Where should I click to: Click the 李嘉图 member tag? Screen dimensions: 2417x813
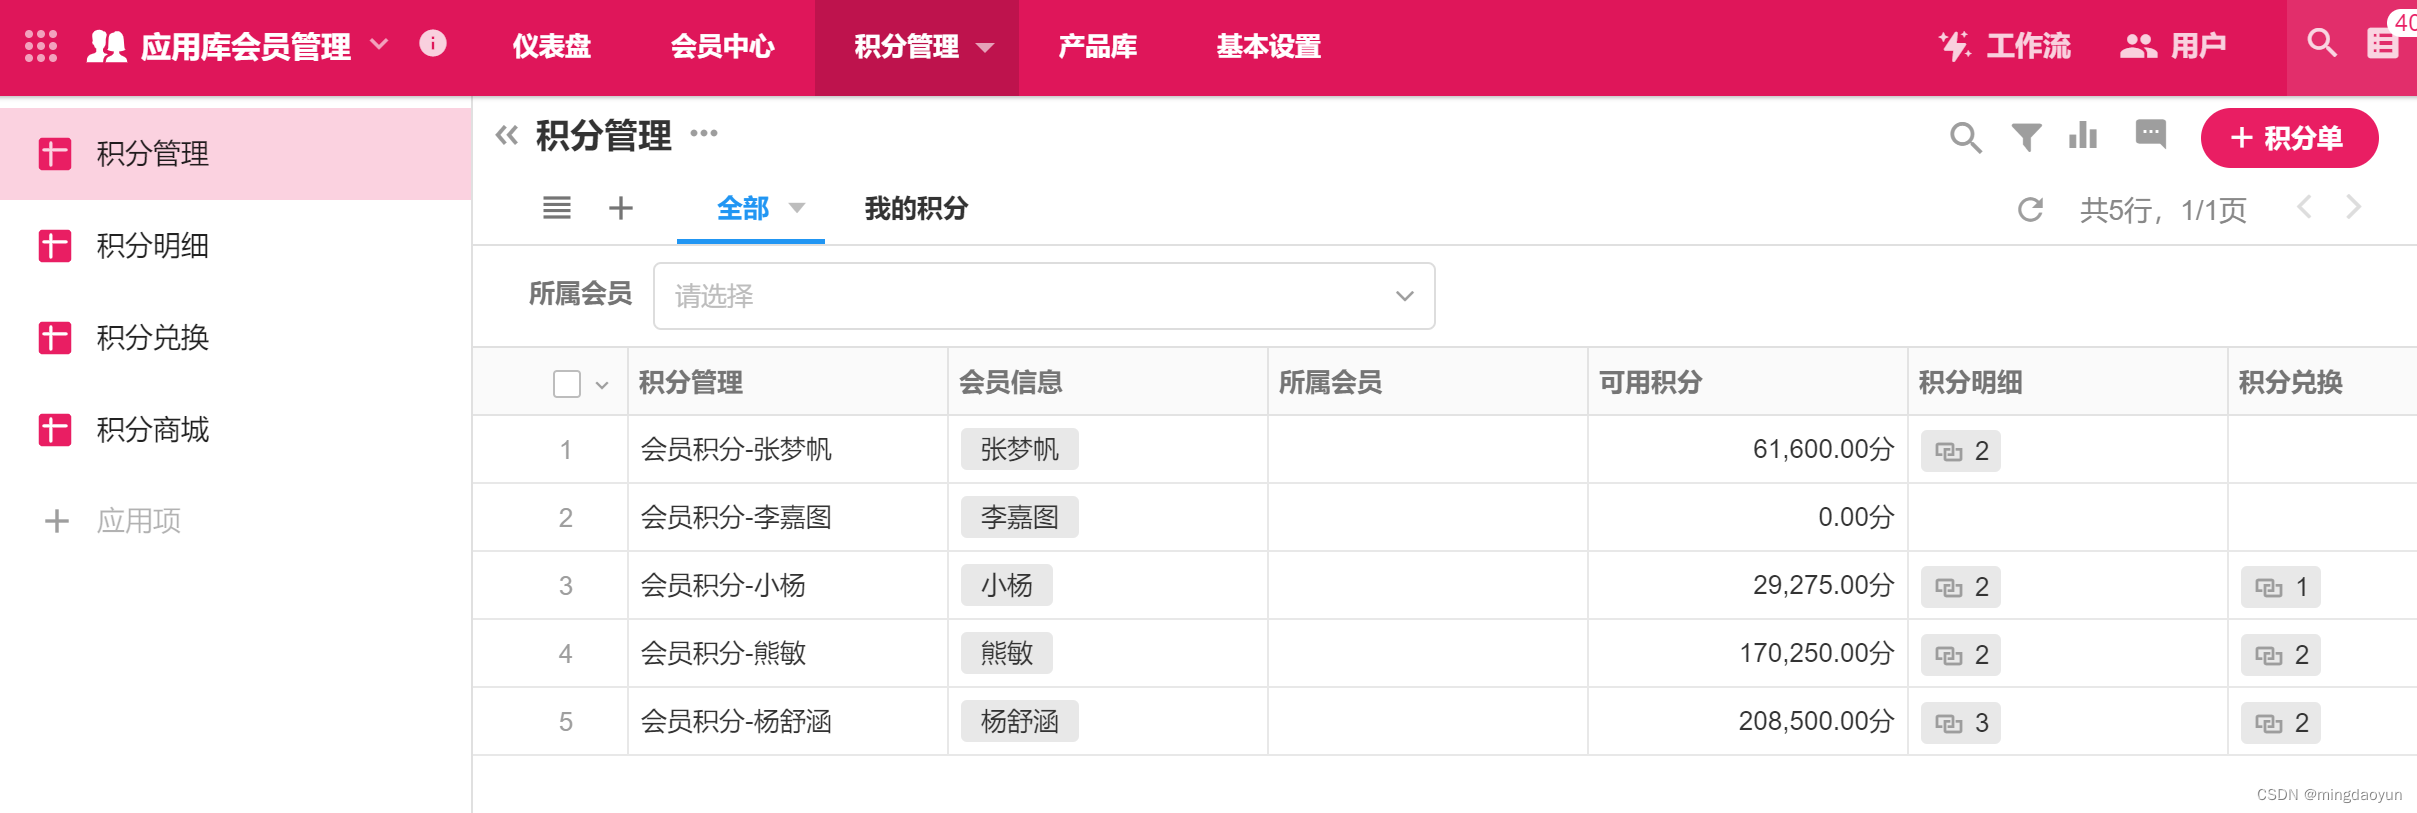coord(1019,518)
